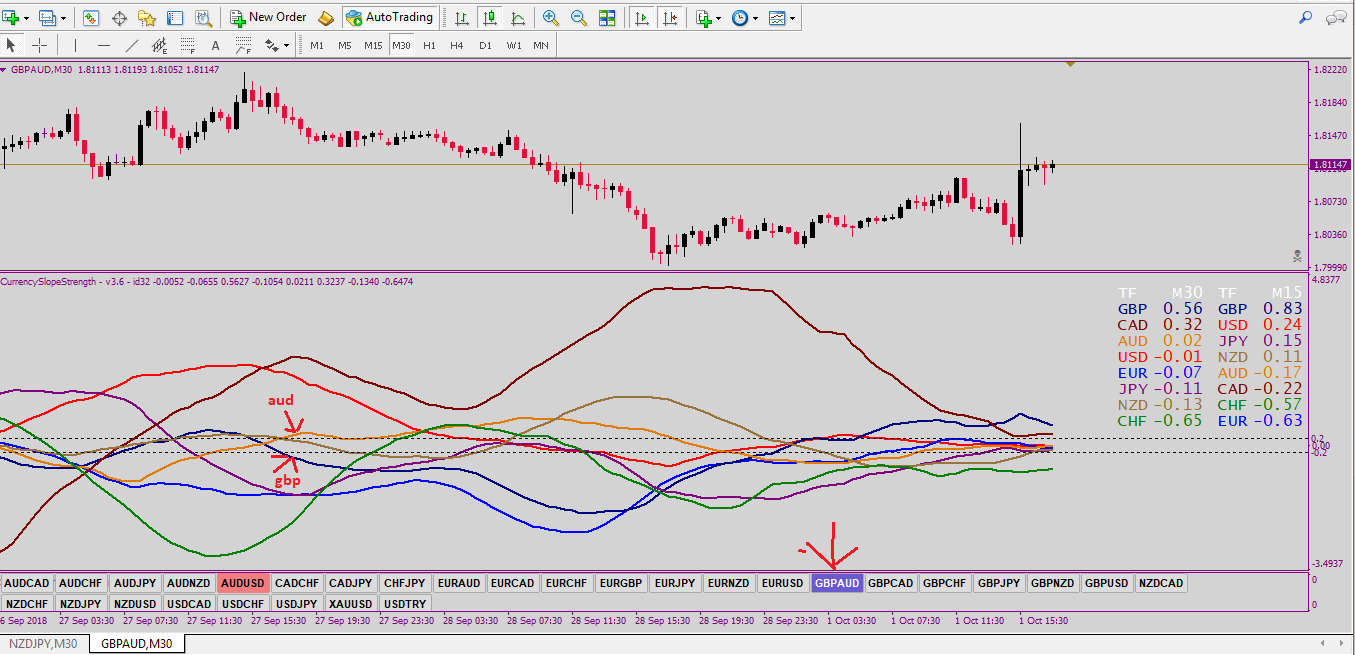Toggle the chart shift button
The height and width of the screenshot is (655, 1355).
click(670, 17)
